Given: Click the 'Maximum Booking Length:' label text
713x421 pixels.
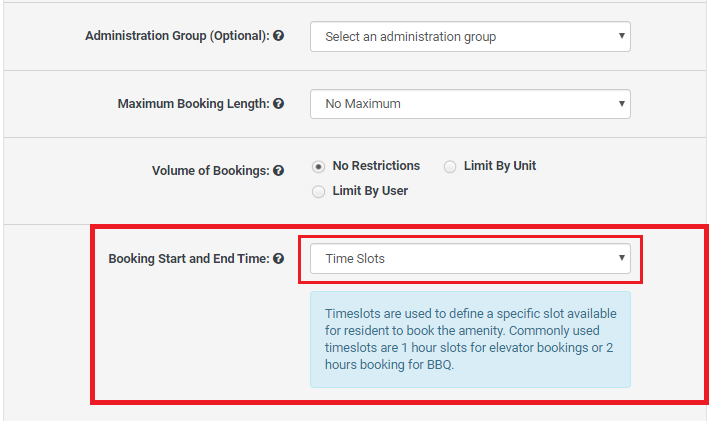Looking at the screenshot, I should click(193, 103).
